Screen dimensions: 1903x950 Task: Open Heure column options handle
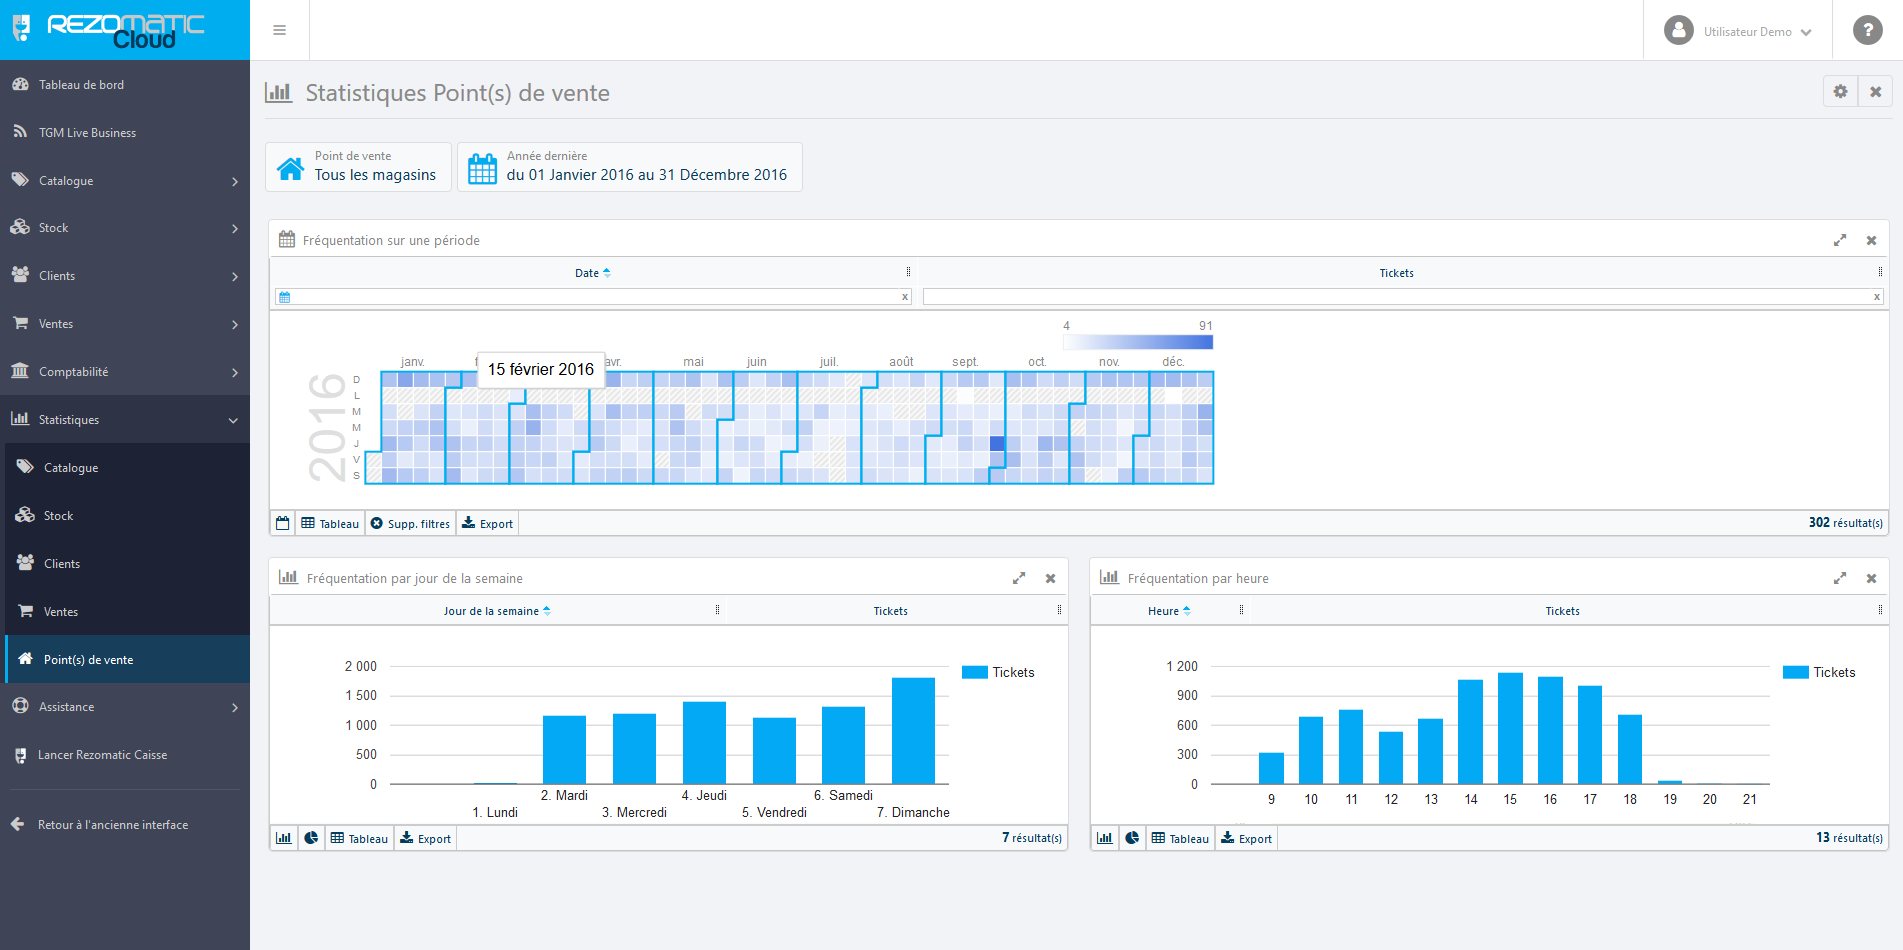pos(1241,610)
